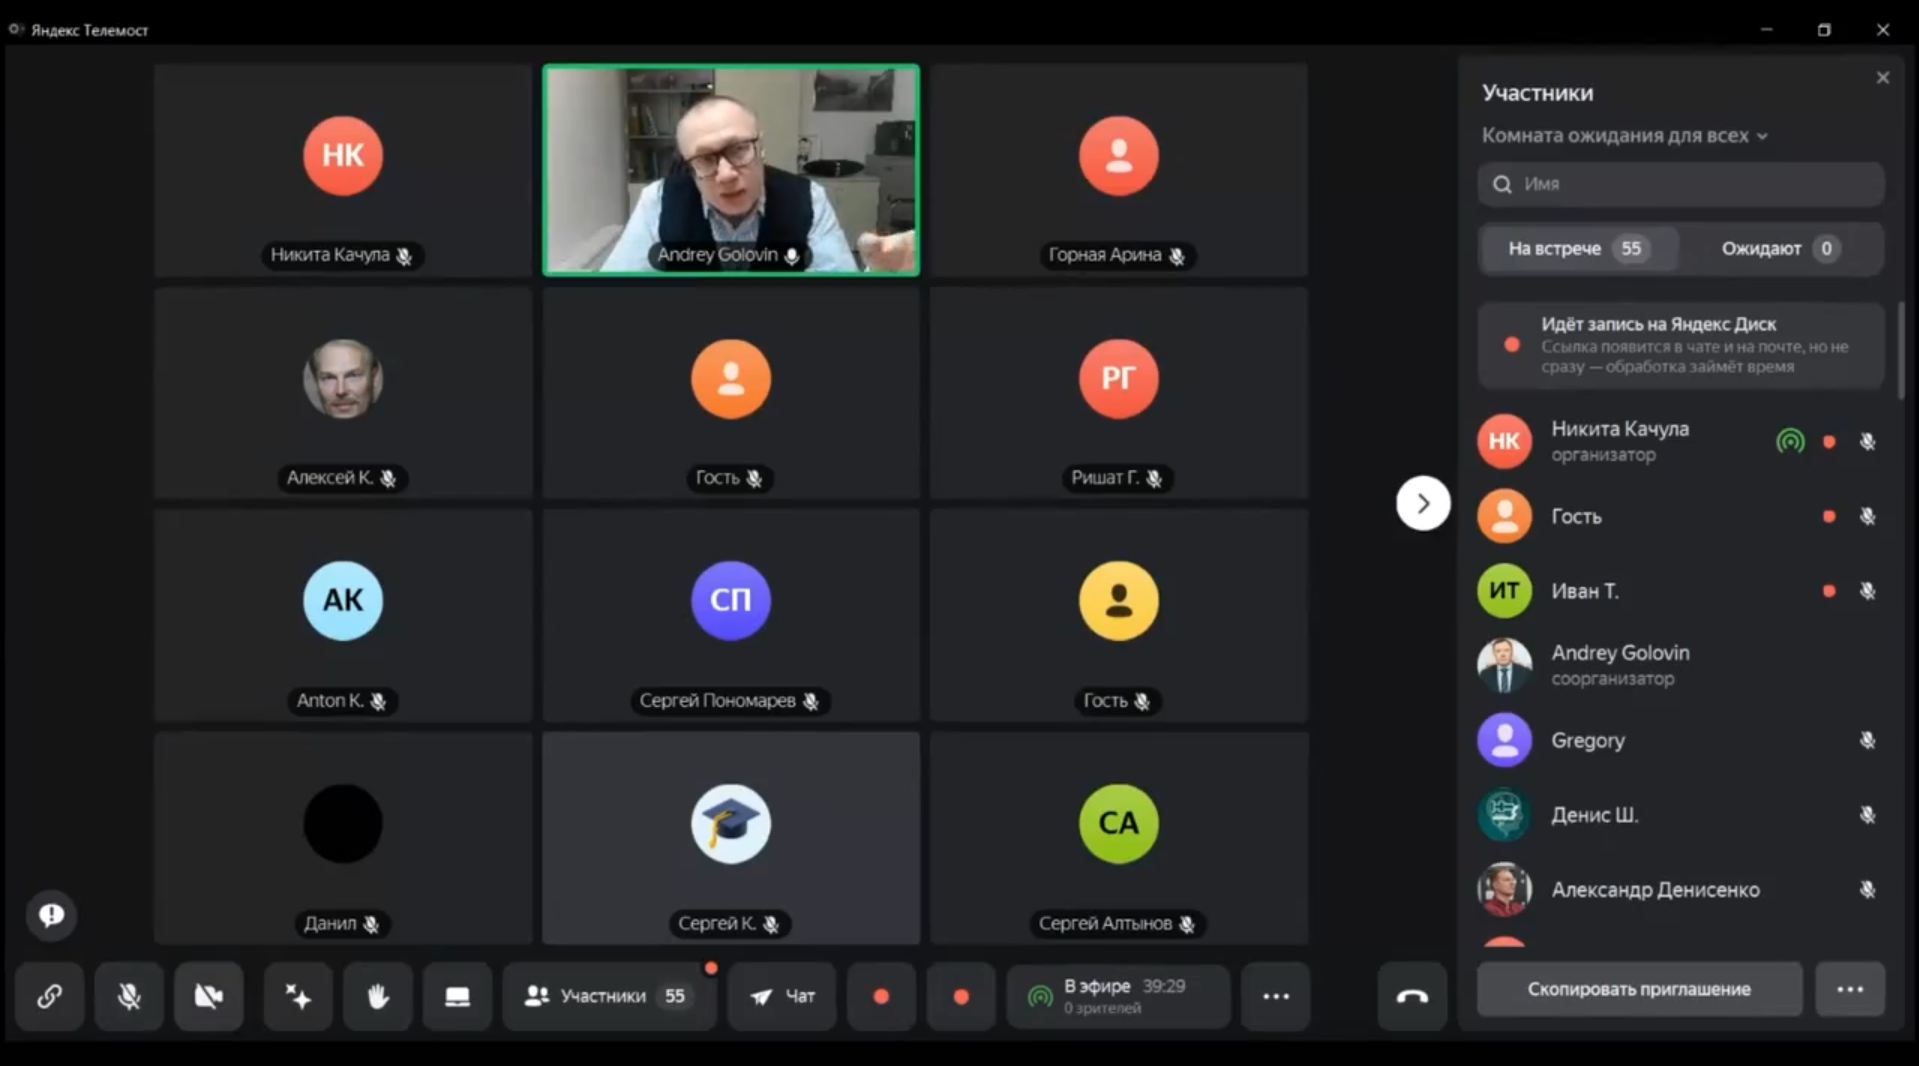Click the Идёт запись на Яндекс Диск notice
1919x1066 pixels.
pos(1681,345)
